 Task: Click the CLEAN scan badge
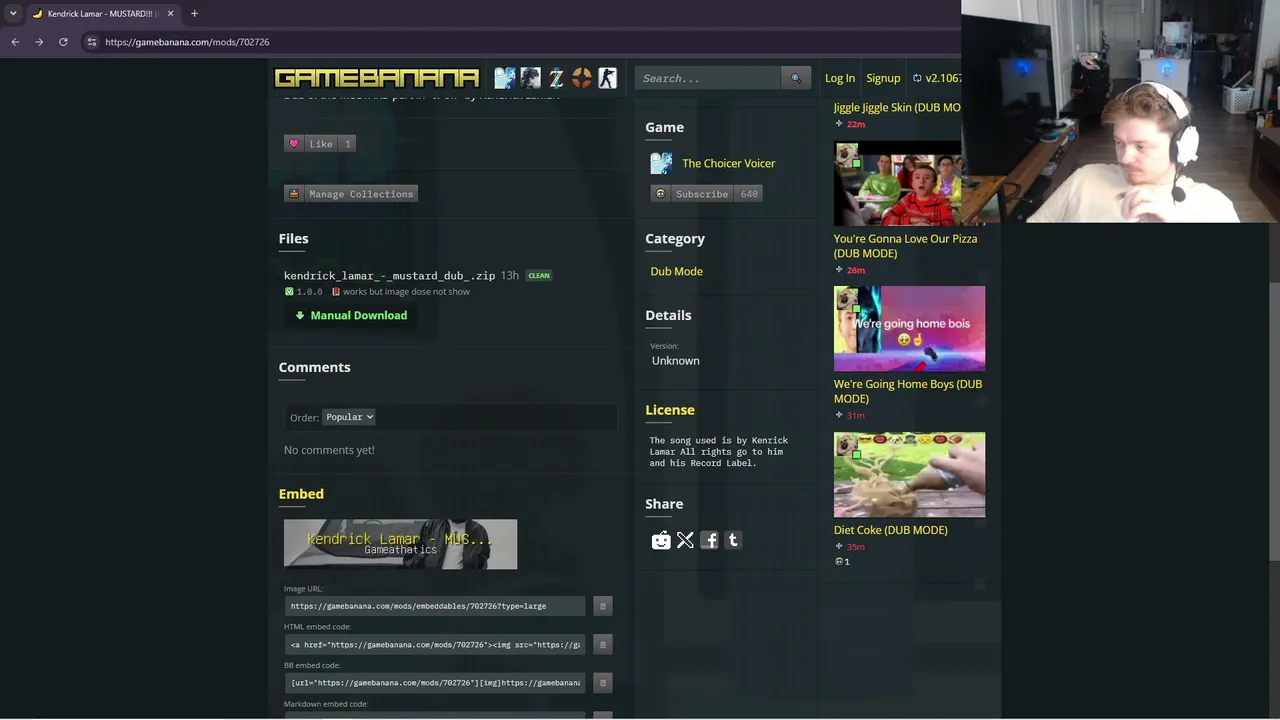pos(539,276)
